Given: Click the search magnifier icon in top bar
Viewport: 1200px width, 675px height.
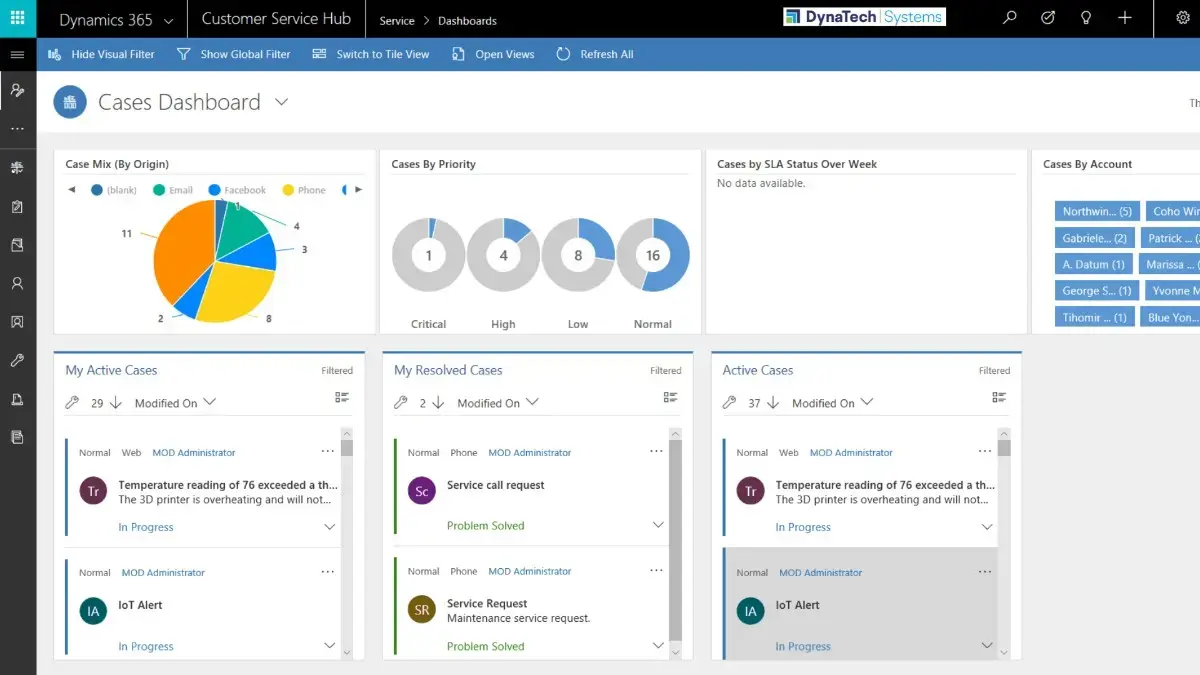Looking at the screenshot, I should tap(1010, 18).
